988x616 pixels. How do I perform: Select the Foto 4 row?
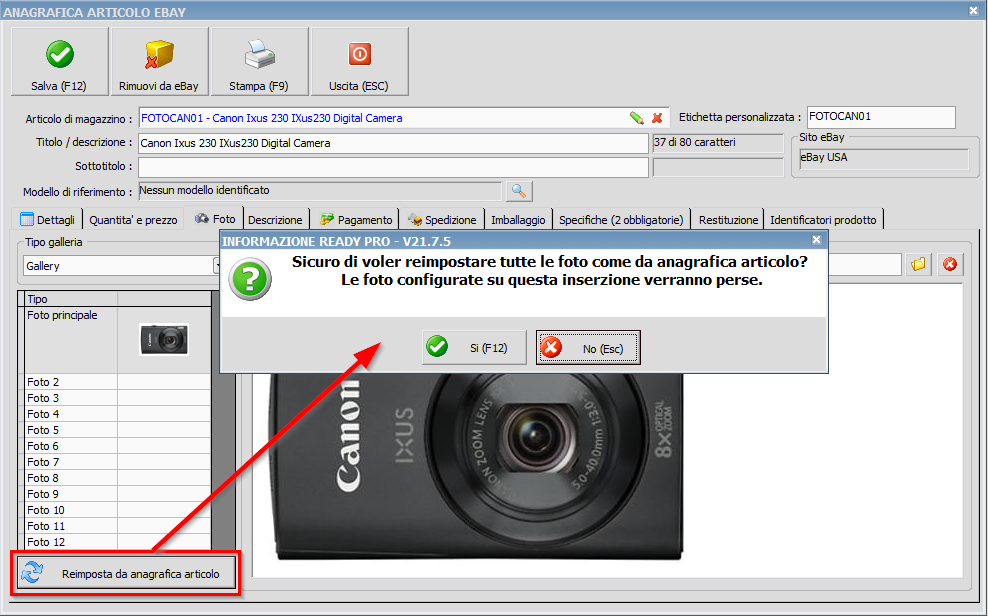(x=118, y=414)
